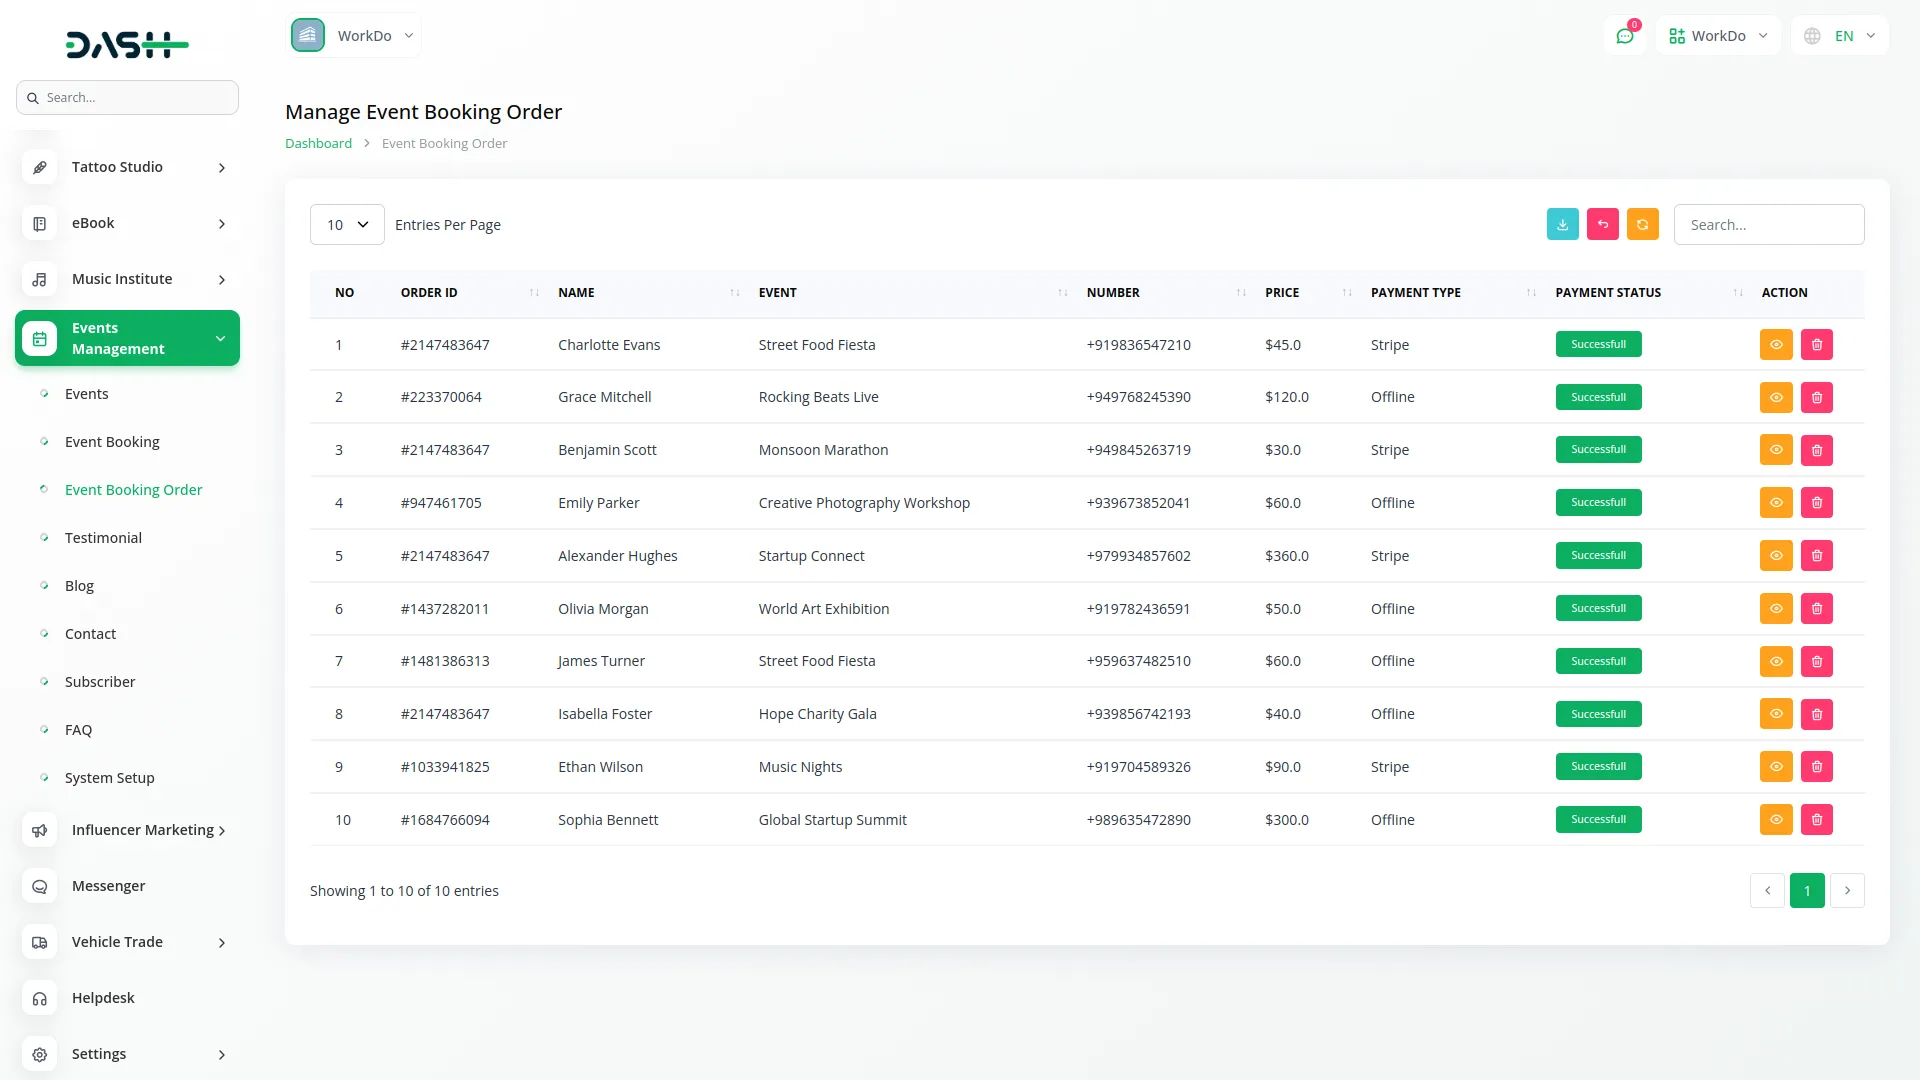Click the Dashboard breadcrumb link
Viewport: 1920px width, 1080px height.
318,144
